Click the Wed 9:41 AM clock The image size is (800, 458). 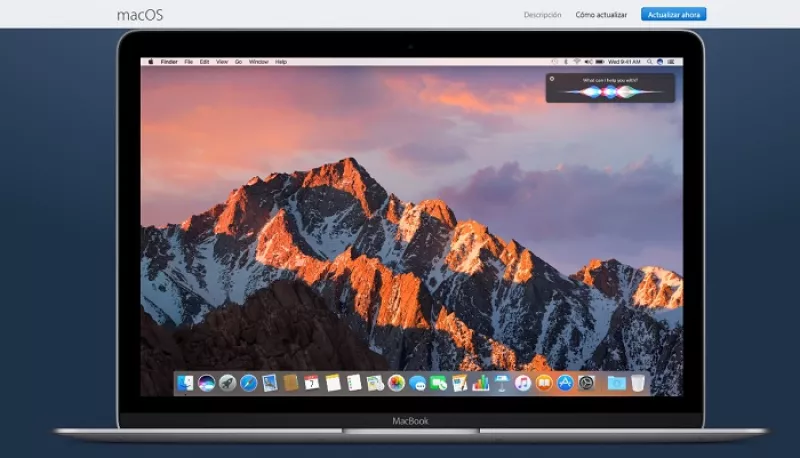624,62
